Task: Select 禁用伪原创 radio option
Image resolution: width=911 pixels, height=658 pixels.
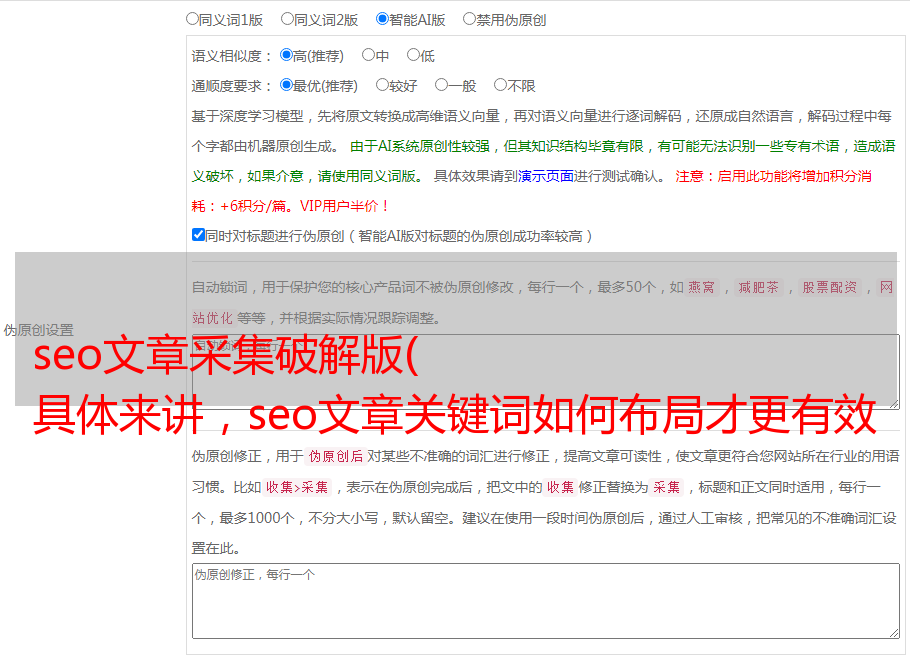Action: tap(469, 19)
